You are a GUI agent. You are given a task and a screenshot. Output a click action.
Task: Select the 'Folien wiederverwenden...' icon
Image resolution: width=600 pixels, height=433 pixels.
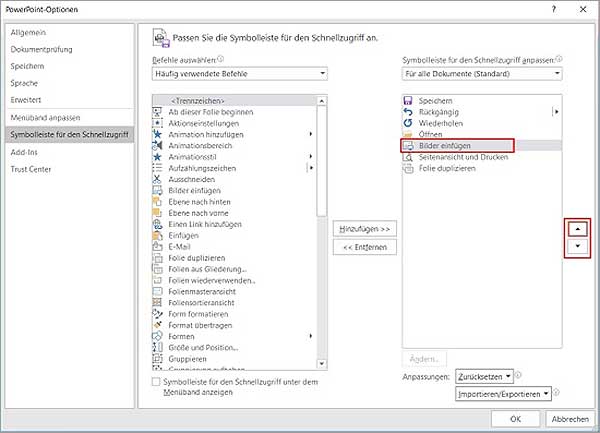coord(157,280)
